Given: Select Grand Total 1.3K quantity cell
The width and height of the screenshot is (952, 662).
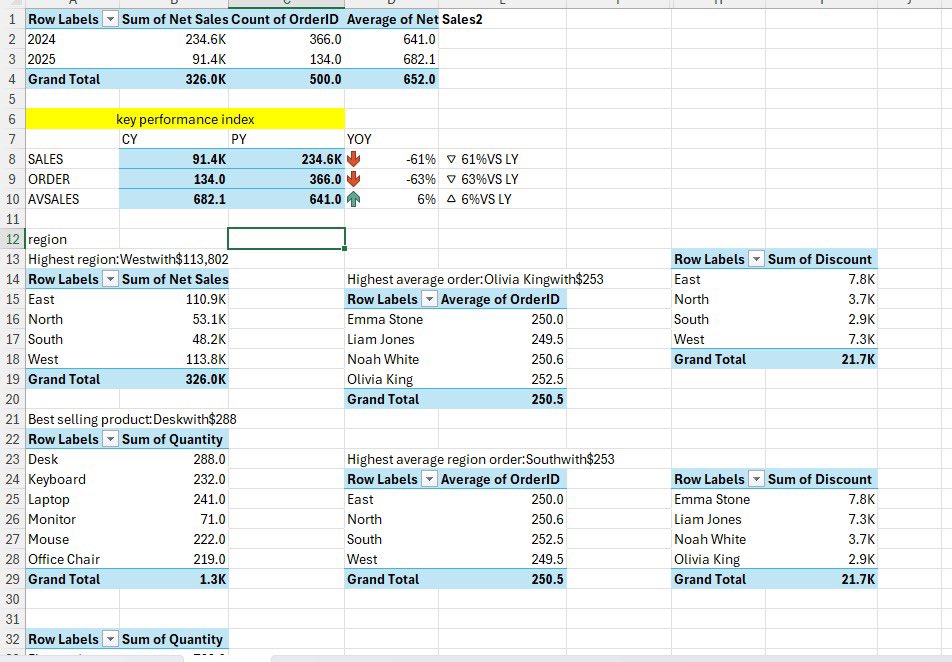Looking at the screenshot, I should point(174,579).
